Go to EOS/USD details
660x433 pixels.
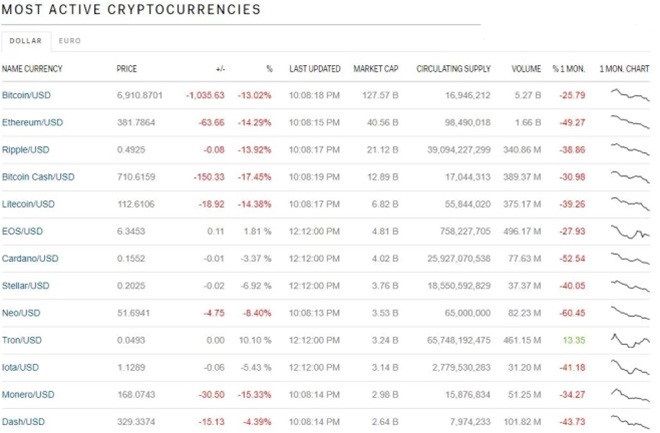tap(22, 231)
